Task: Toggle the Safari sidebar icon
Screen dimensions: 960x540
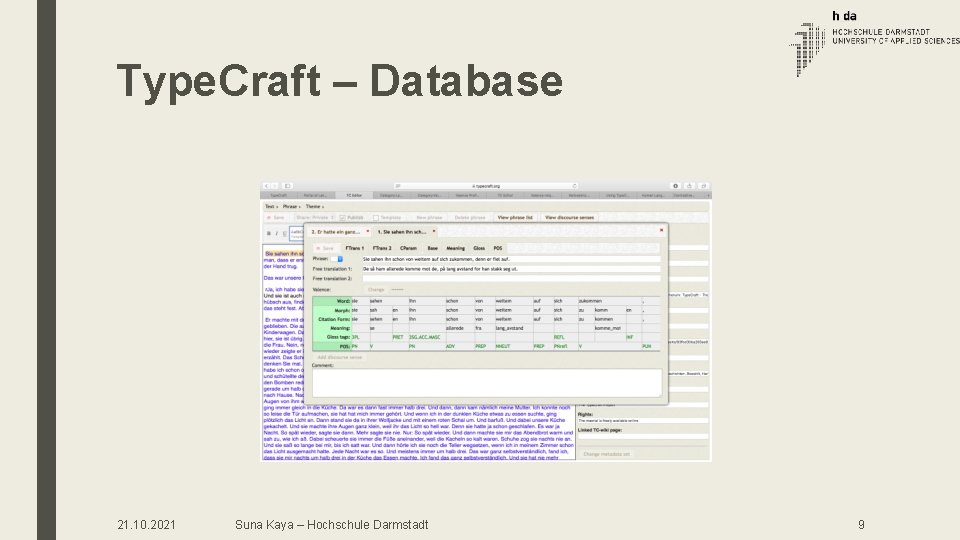Action: point(288,186)
